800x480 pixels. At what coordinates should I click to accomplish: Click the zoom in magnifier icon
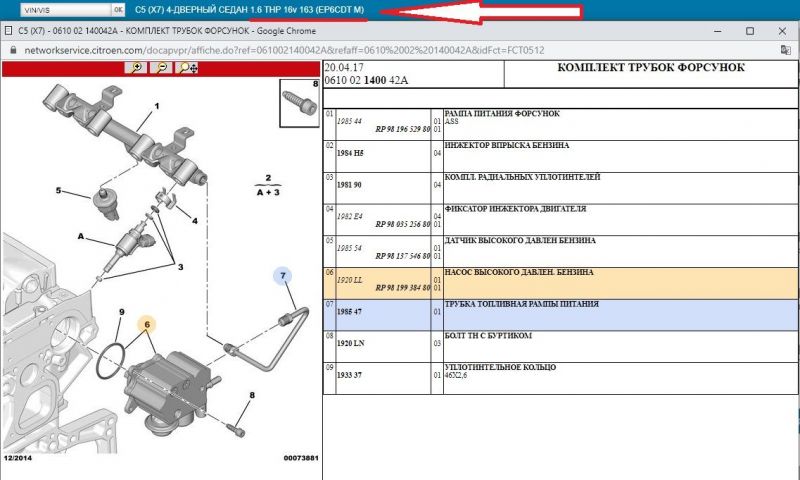point(137,68)
